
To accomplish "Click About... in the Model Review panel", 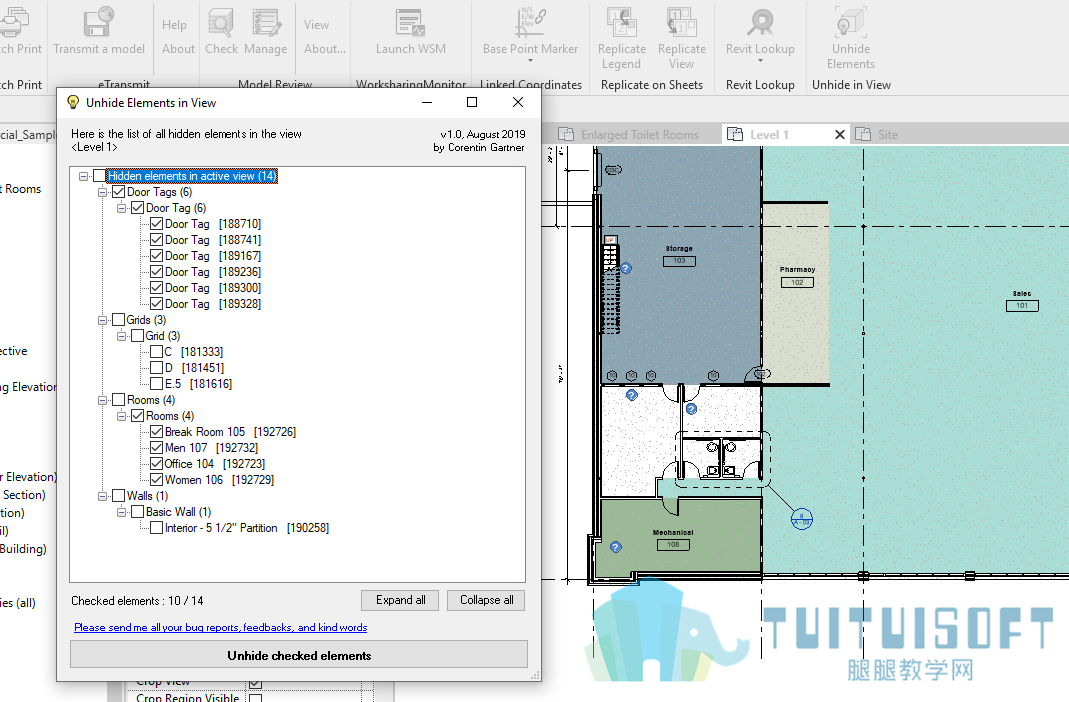I will pyautogui.click(x=325, y=49).
